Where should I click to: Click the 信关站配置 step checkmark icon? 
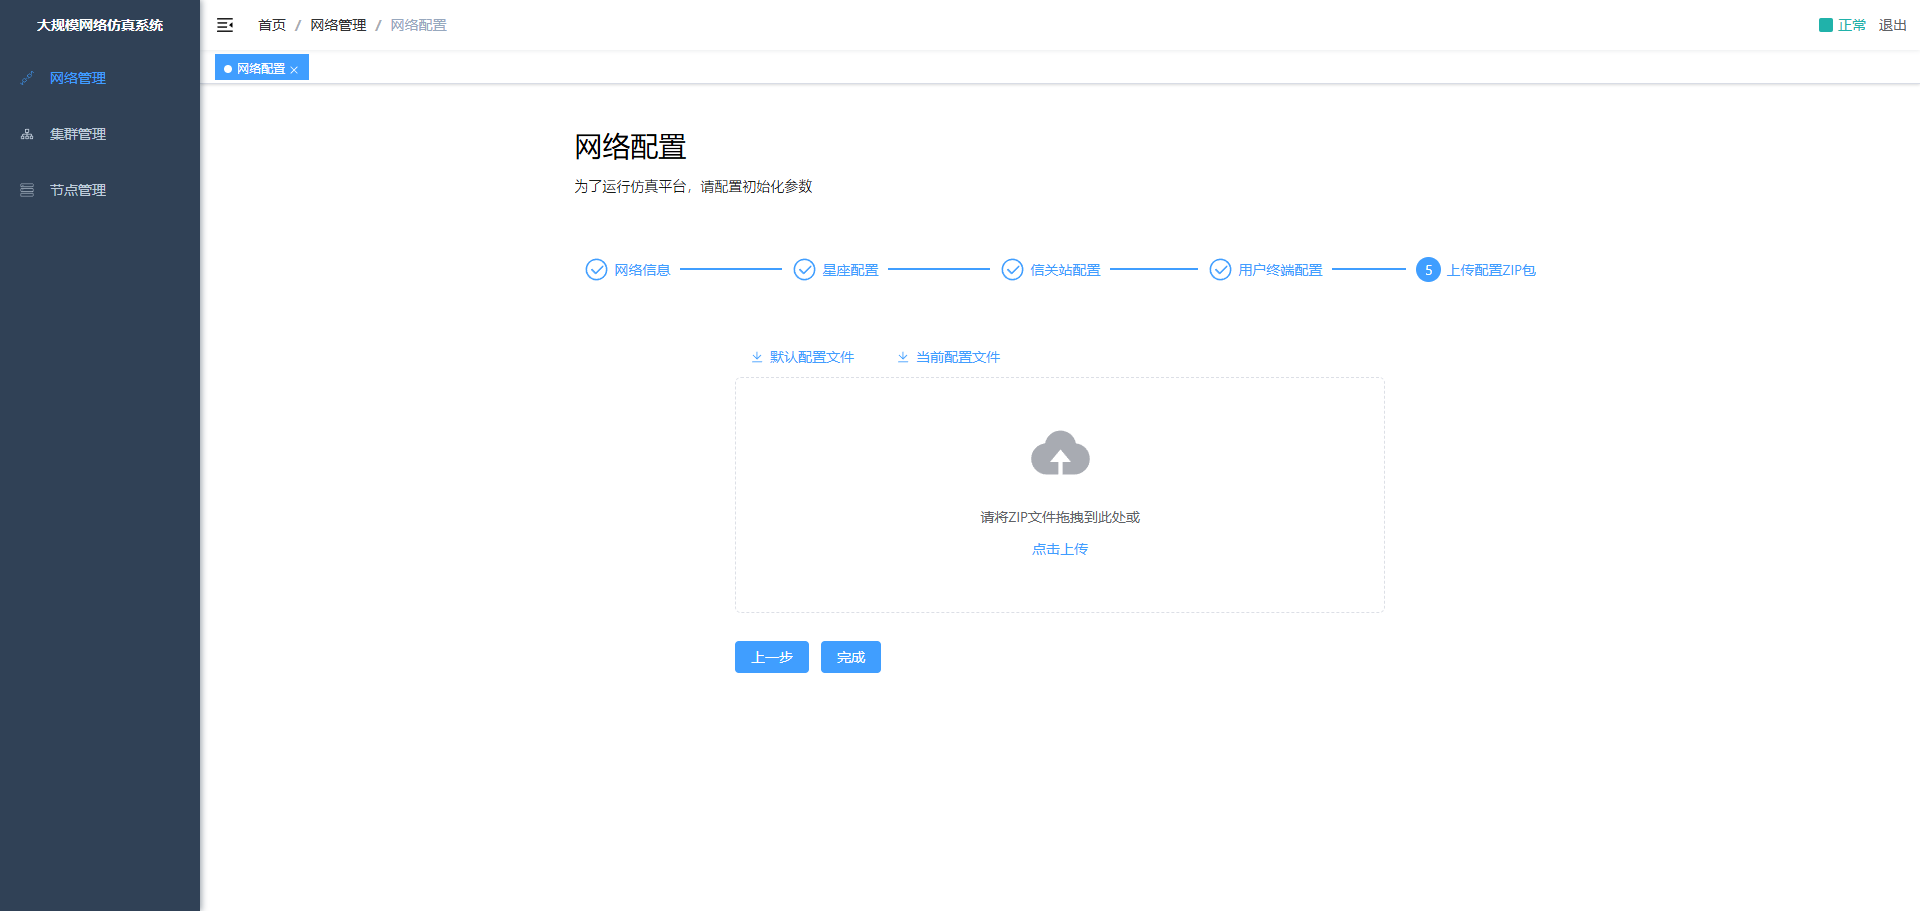coord(1012,270)
